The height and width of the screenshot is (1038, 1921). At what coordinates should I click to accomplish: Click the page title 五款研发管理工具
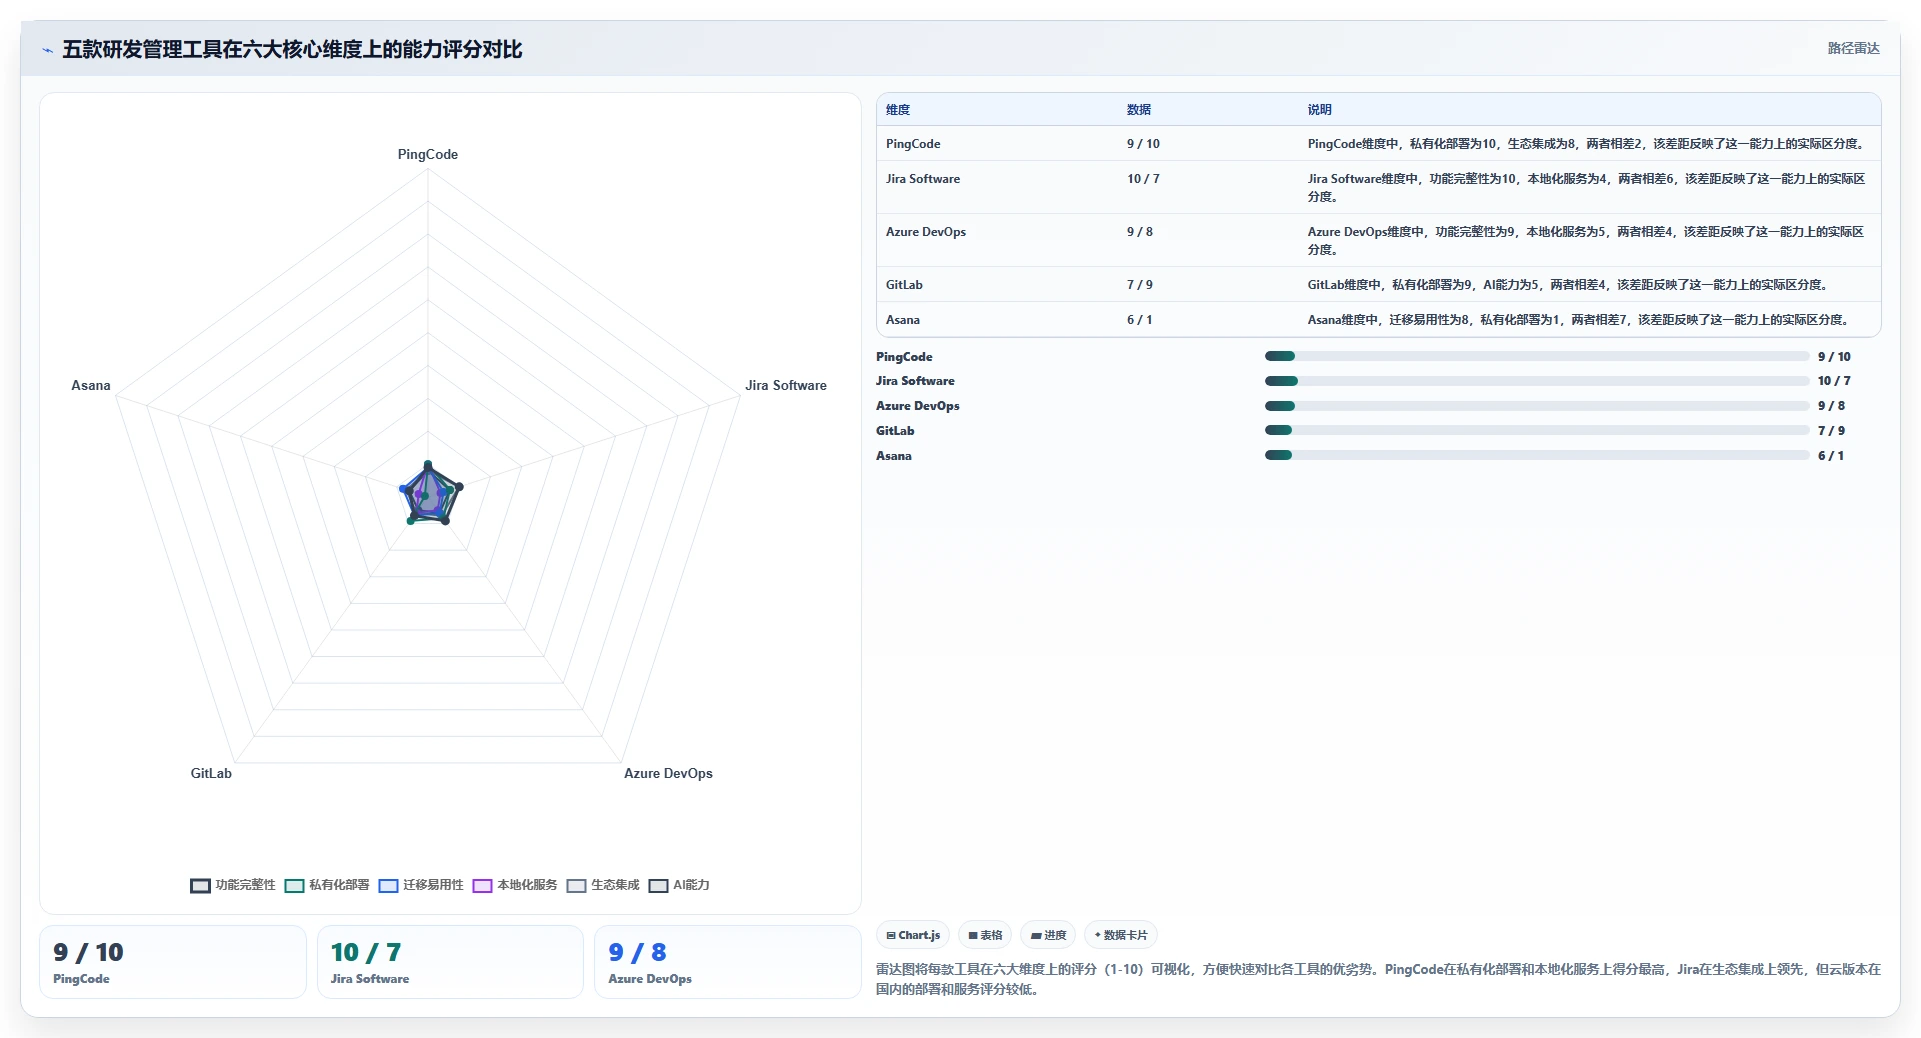[292, 50]
